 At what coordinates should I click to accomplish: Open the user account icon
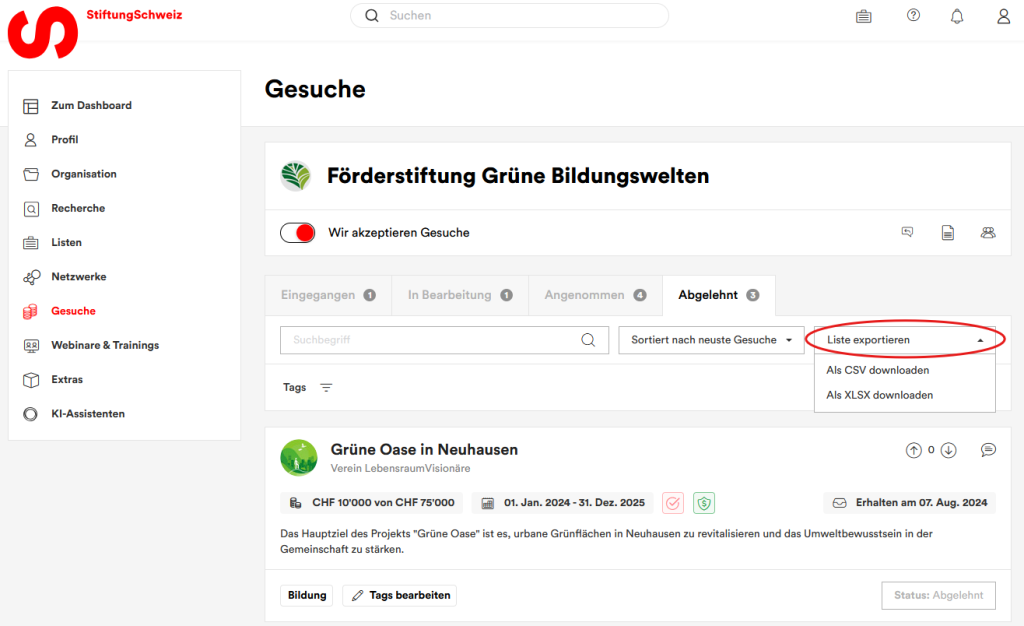coord(1003,16)
